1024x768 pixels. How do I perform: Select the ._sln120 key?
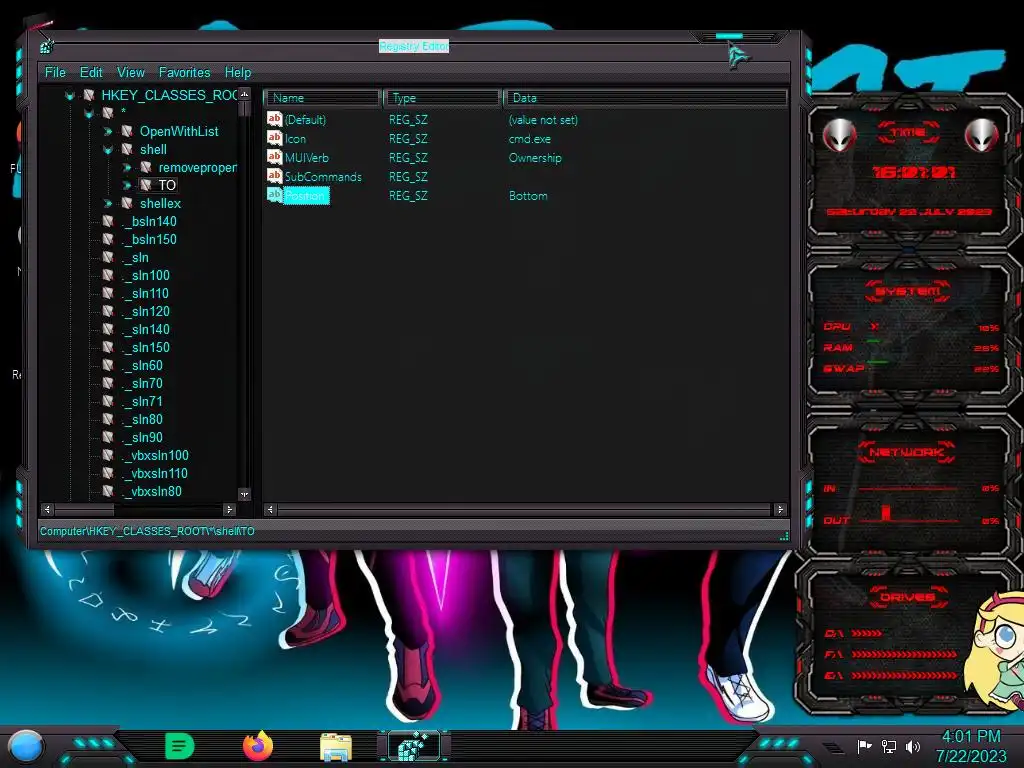(146, 312)
